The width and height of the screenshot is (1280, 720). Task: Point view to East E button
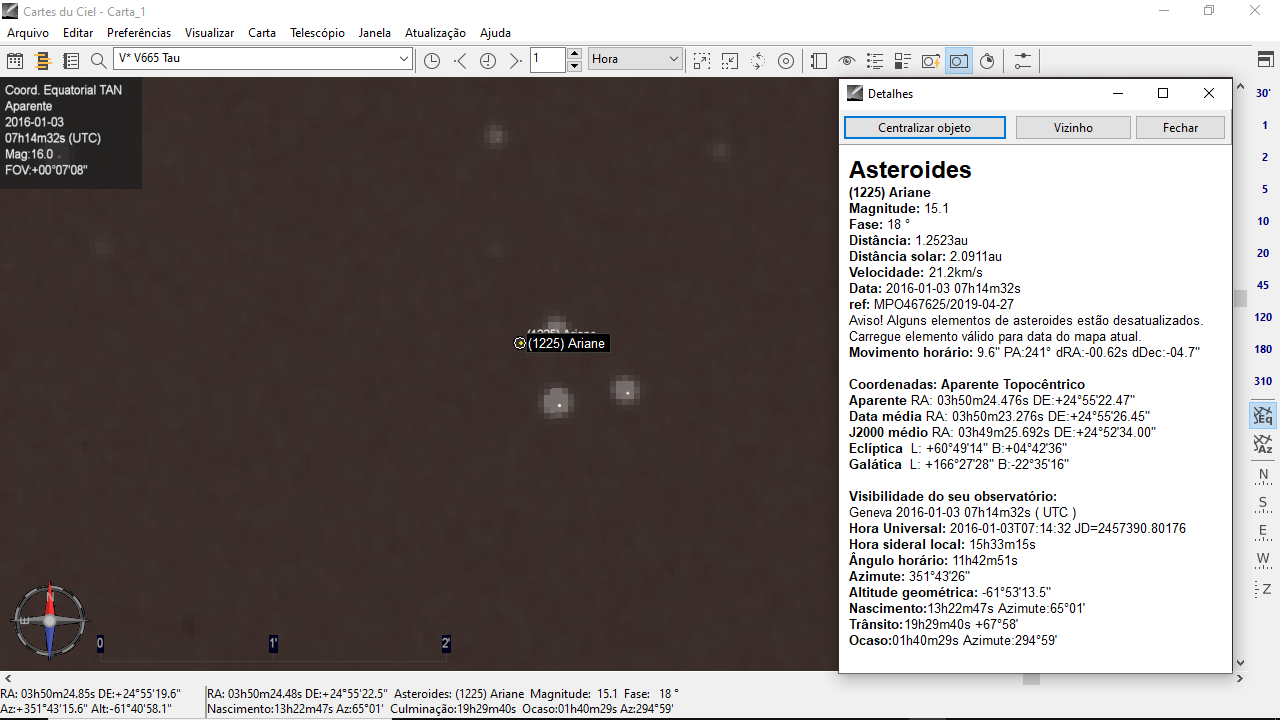point(1264,530)
